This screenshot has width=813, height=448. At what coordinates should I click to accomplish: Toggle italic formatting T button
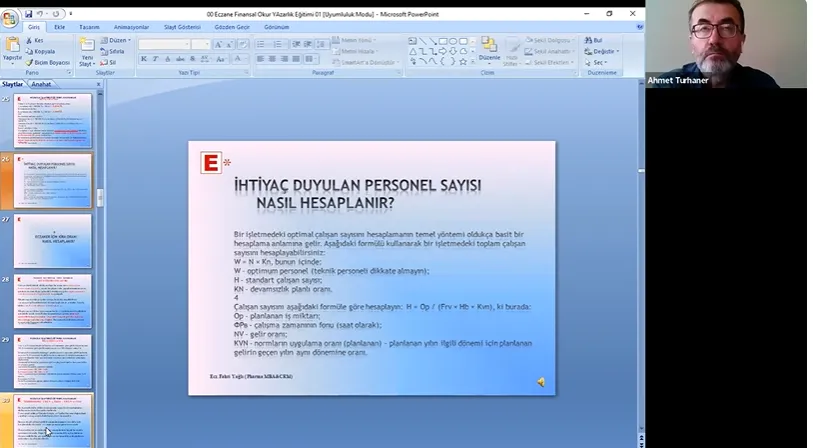[x=155, y=59]
